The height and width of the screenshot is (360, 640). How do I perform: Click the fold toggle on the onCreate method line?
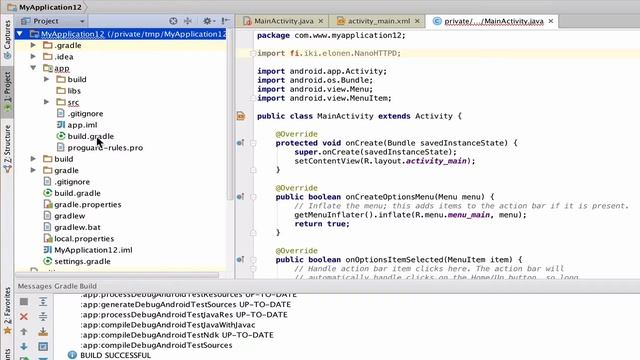pos(253,143)
